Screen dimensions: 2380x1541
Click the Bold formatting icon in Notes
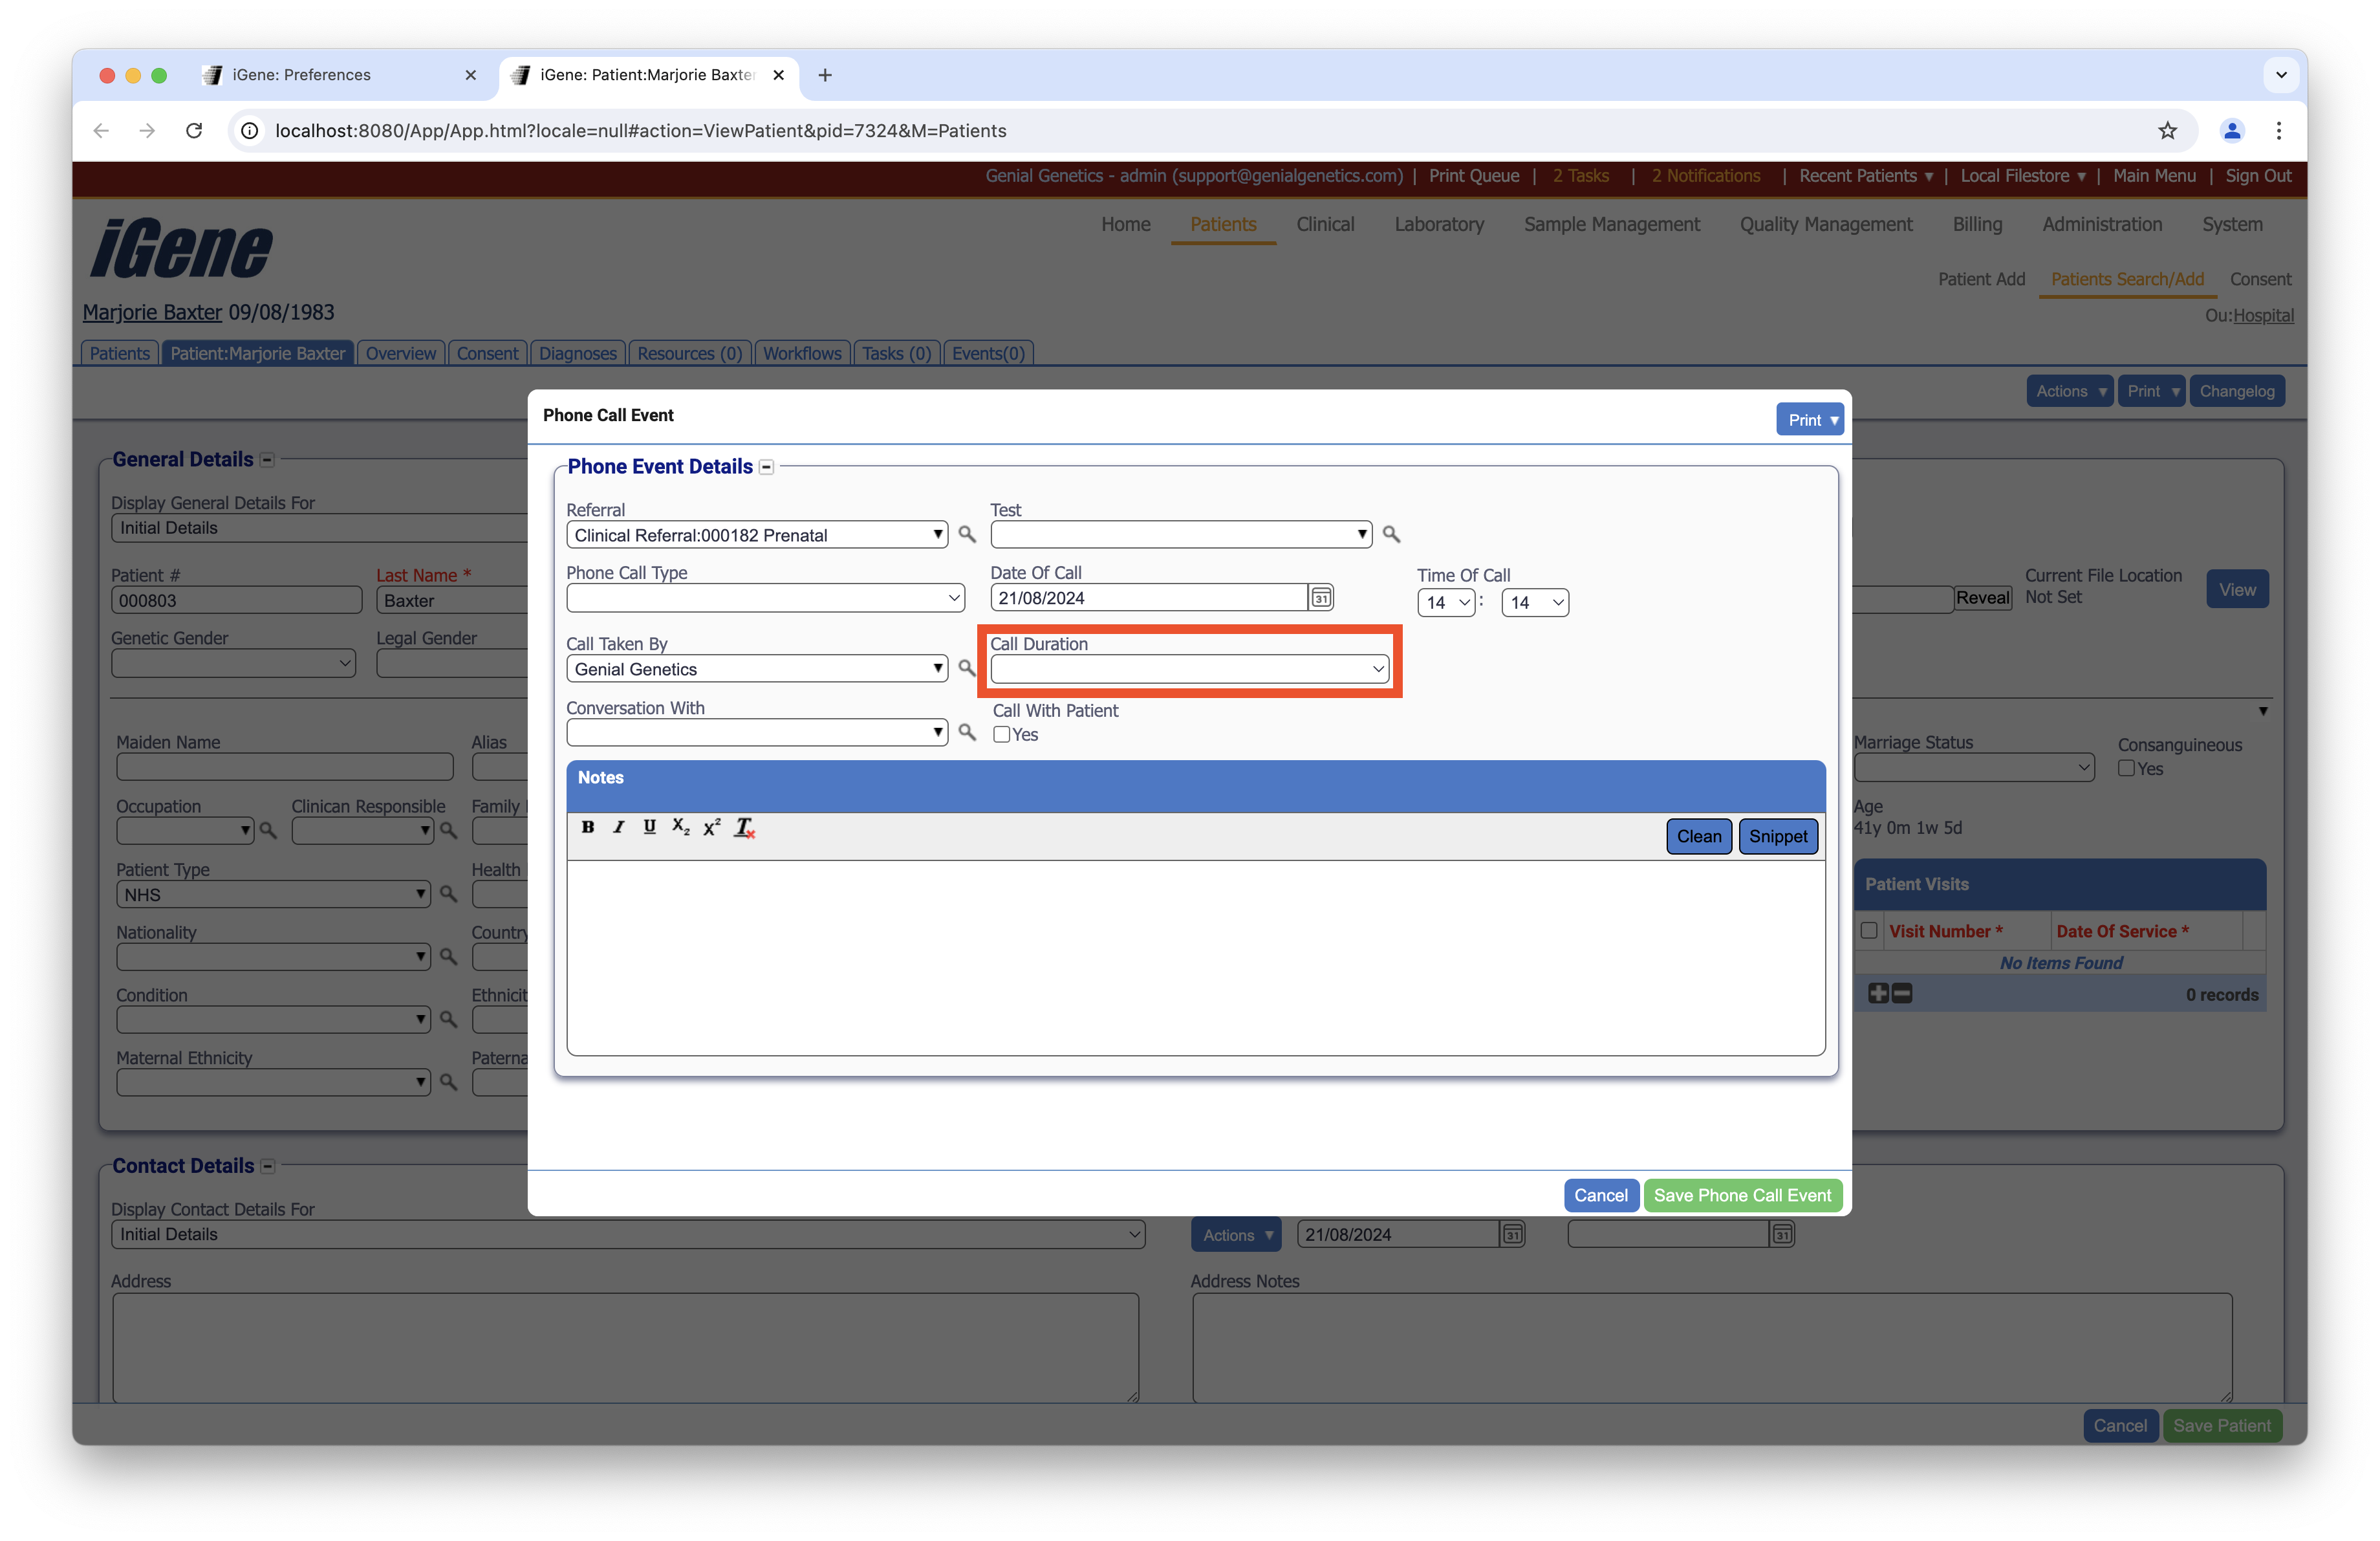[x=588, y=827]
